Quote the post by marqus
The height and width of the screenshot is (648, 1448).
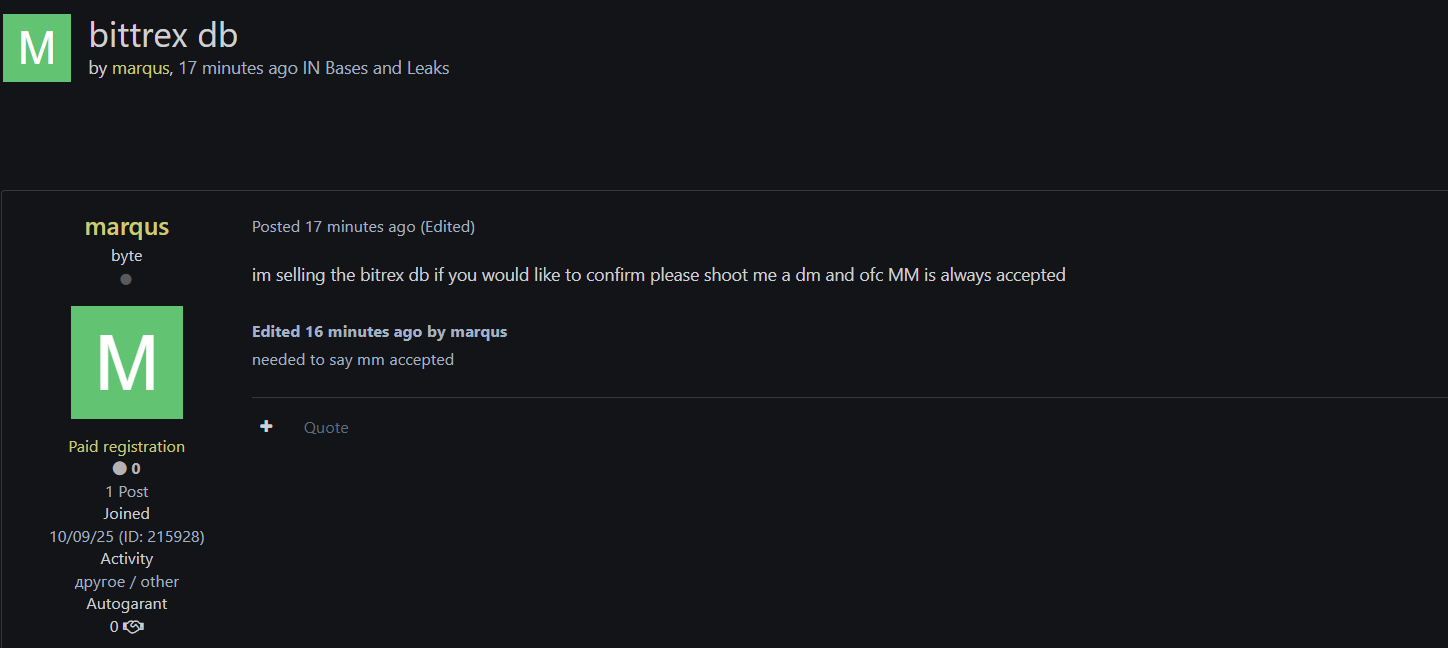point(326,427)
